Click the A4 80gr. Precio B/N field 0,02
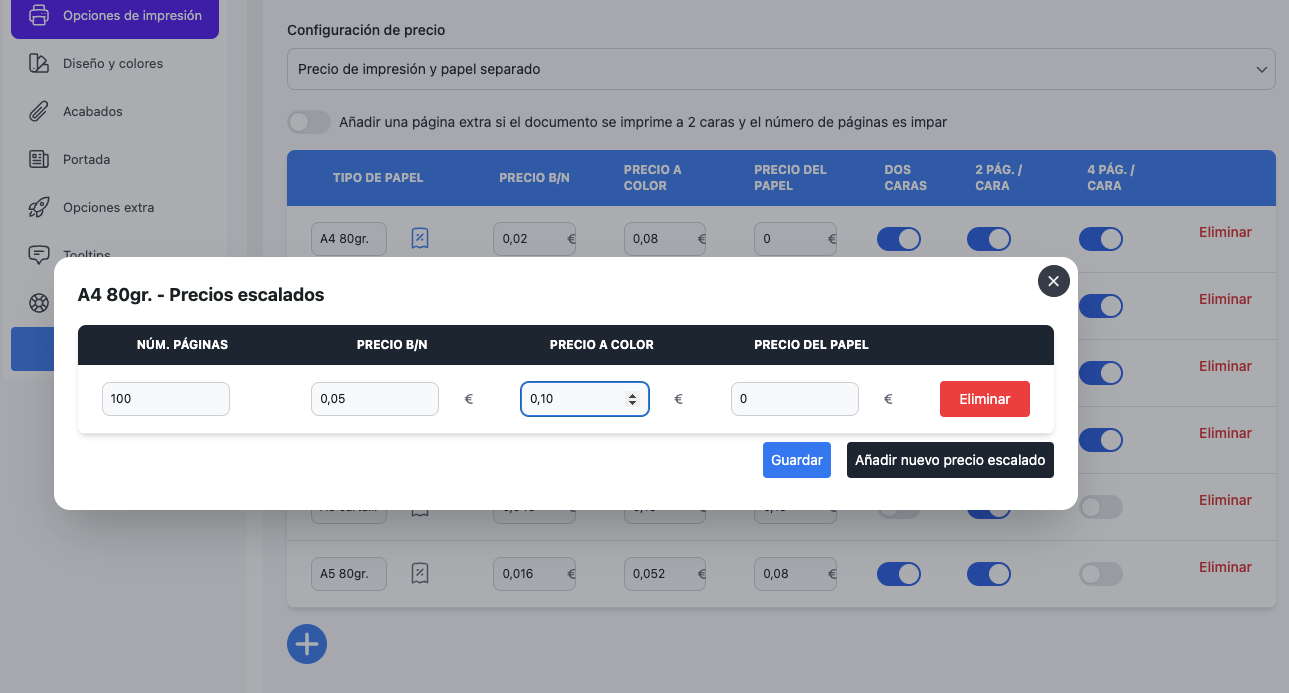1289x693 pixels. pyautogui.click(x=534, y=239)
